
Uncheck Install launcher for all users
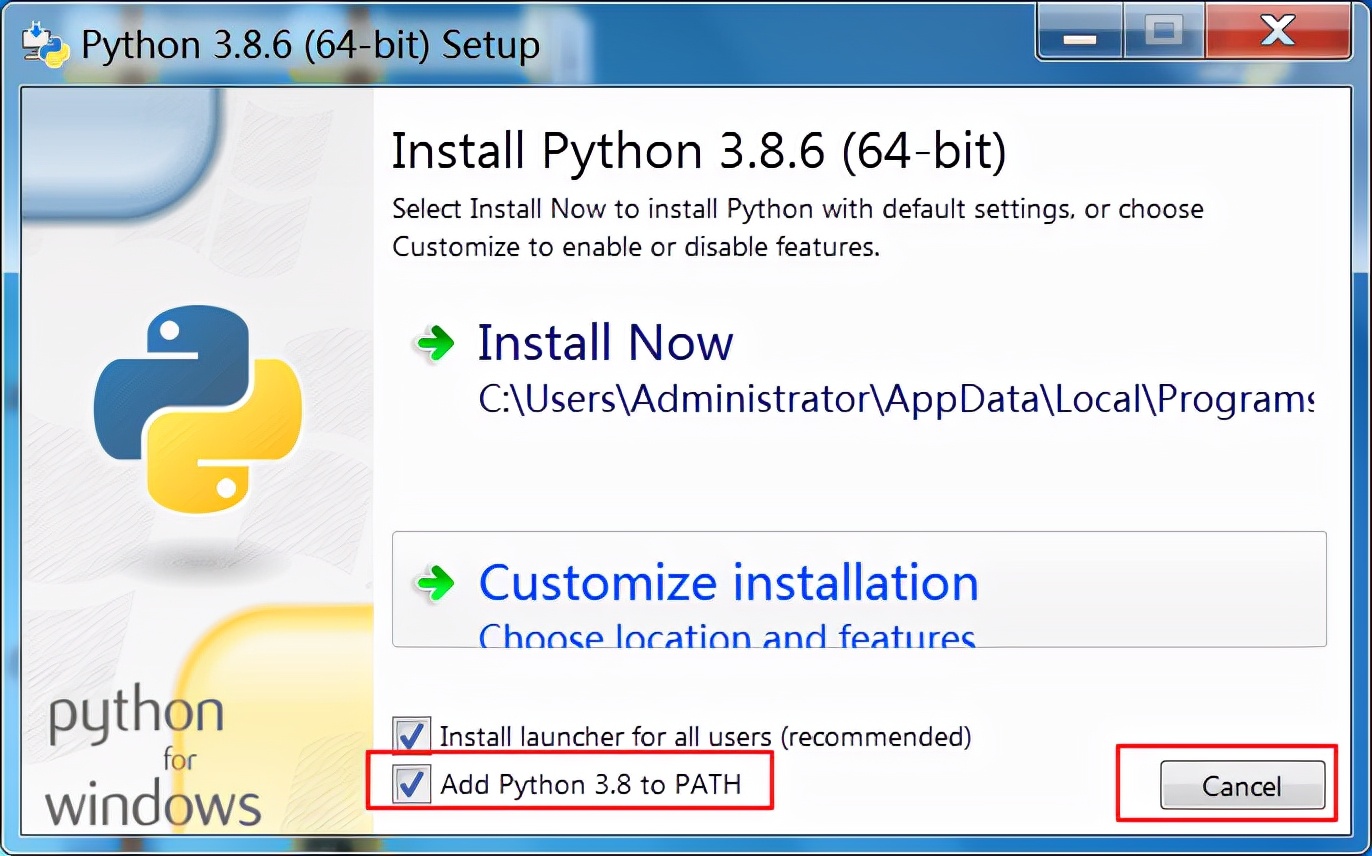412,736
